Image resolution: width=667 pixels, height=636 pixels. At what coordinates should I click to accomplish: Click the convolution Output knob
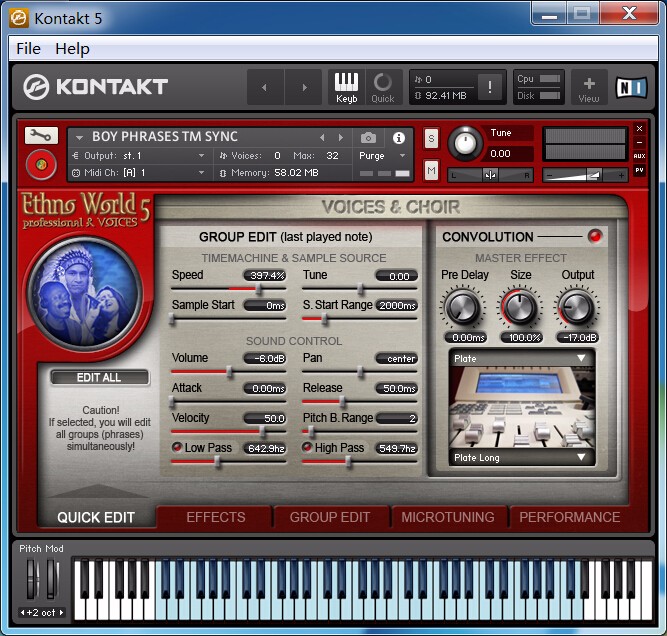point(576,308)
